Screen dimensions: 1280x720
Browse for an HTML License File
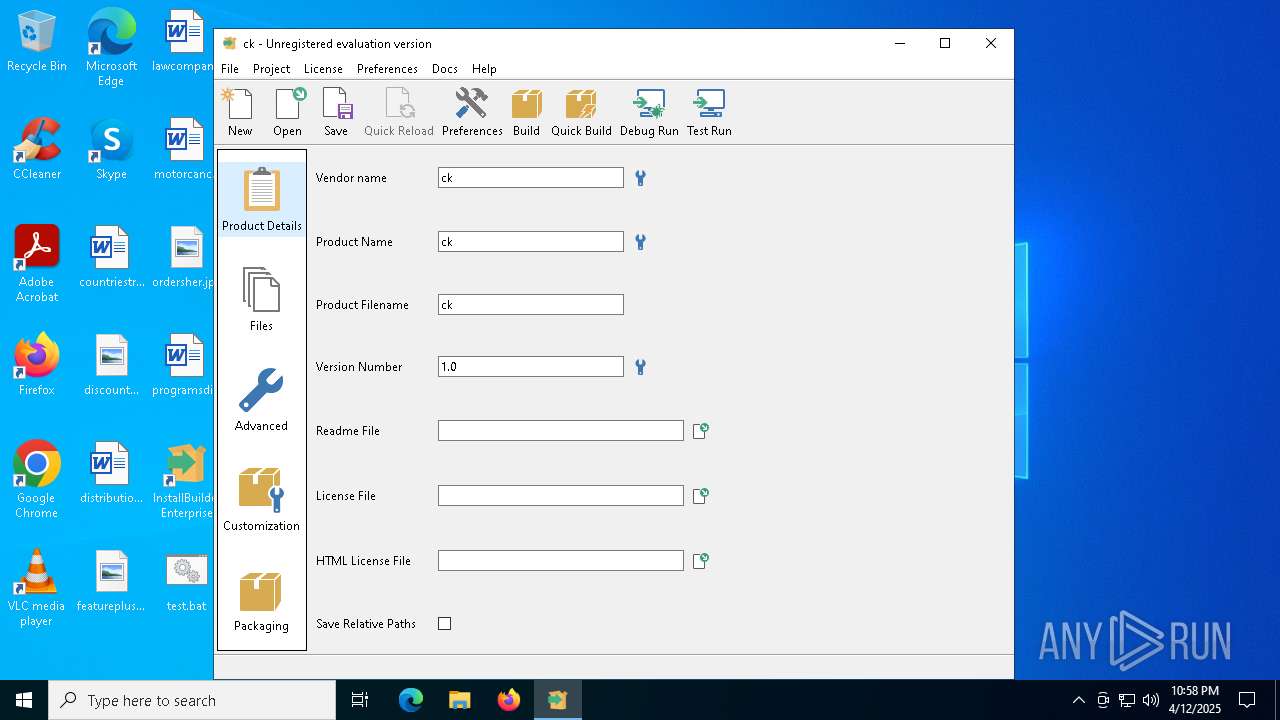coord(701,561)
